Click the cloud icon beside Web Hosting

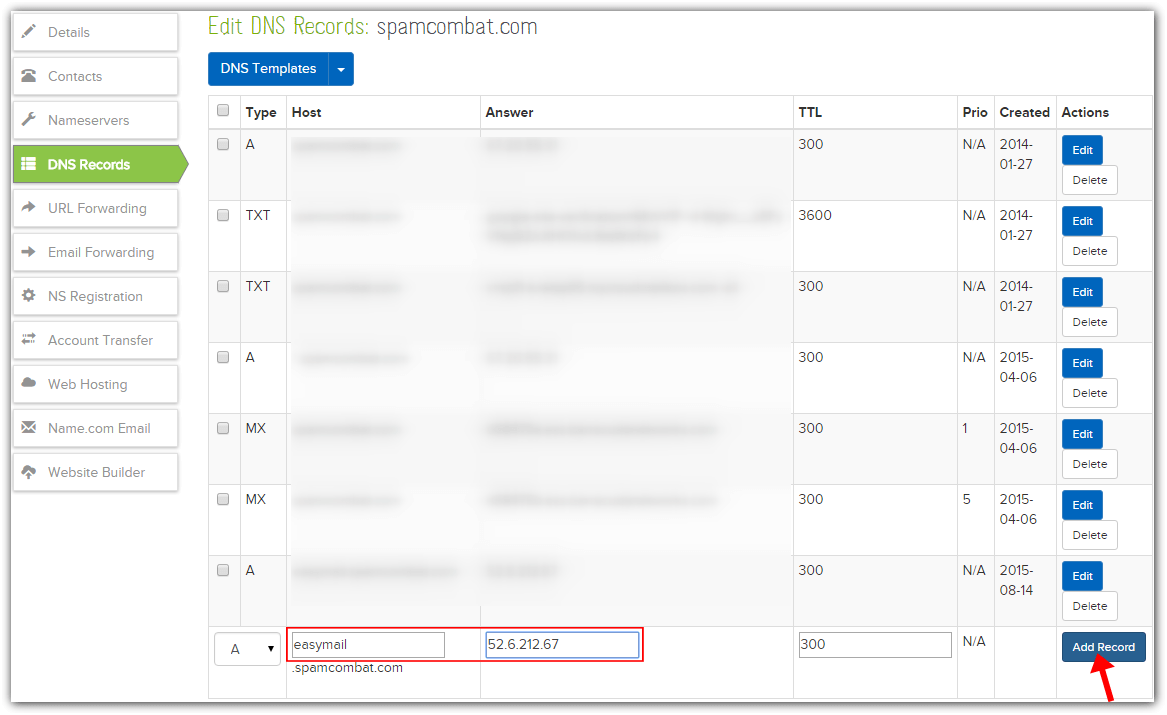point(28,382)
